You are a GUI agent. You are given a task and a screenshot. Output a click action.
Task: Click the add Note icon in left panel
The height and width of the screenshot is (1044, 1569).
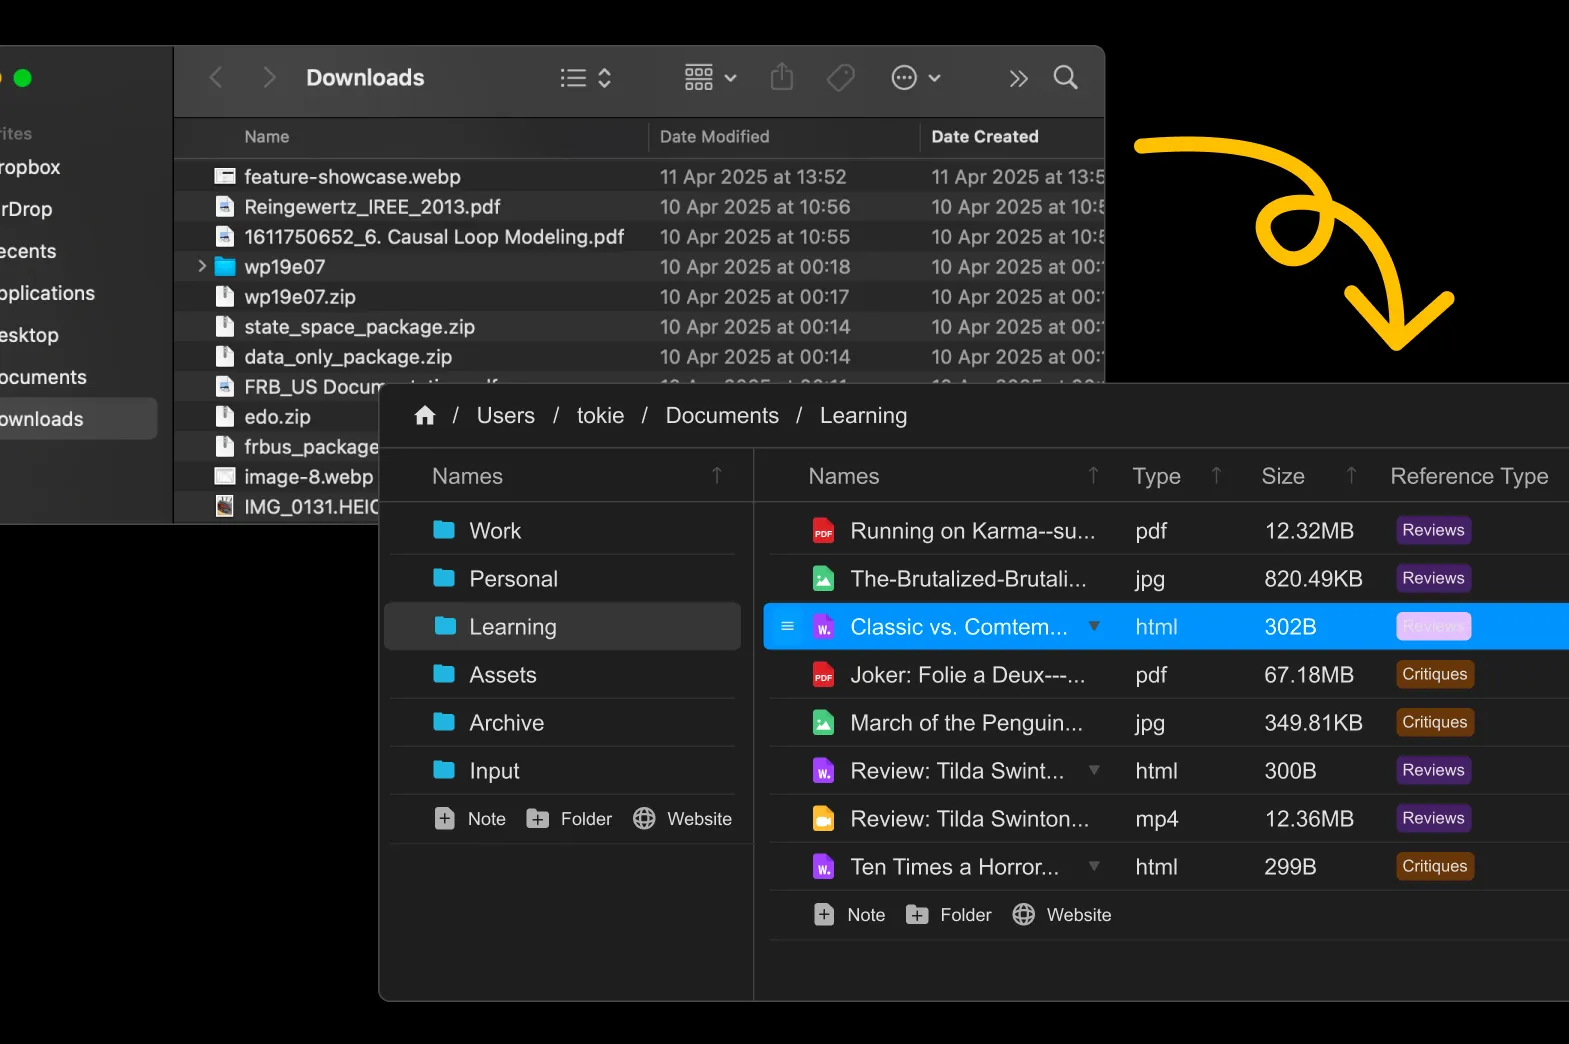coord(445,819)
